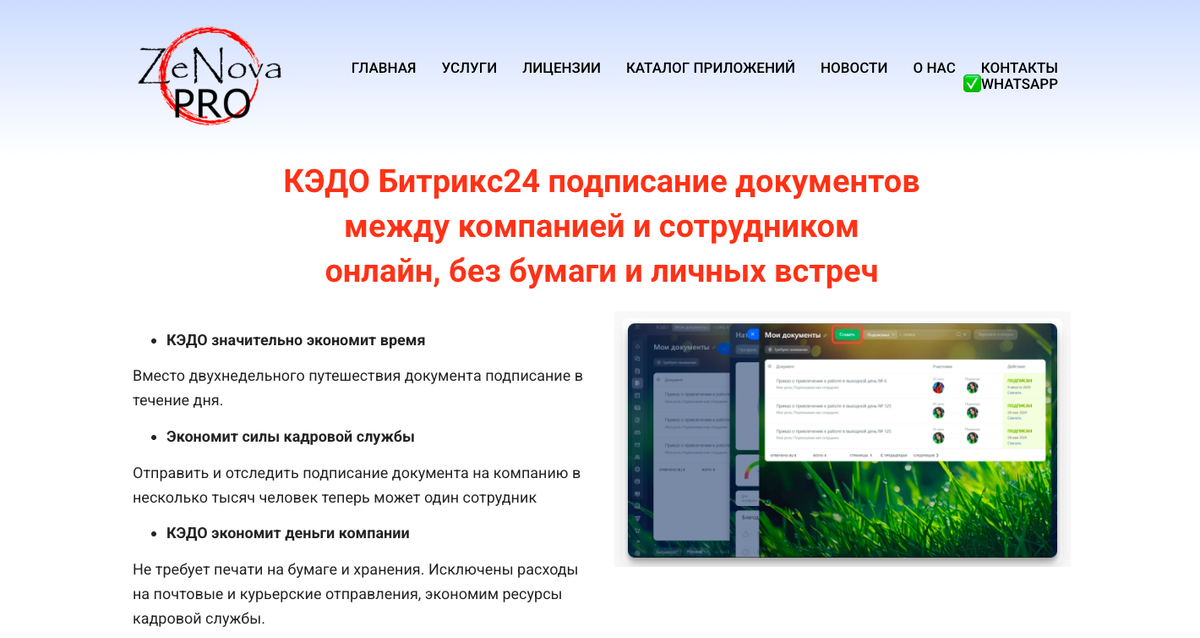Open the УСЛУГИ menu item
Viewport: 1200px width, 638px height.
point(469,68)
